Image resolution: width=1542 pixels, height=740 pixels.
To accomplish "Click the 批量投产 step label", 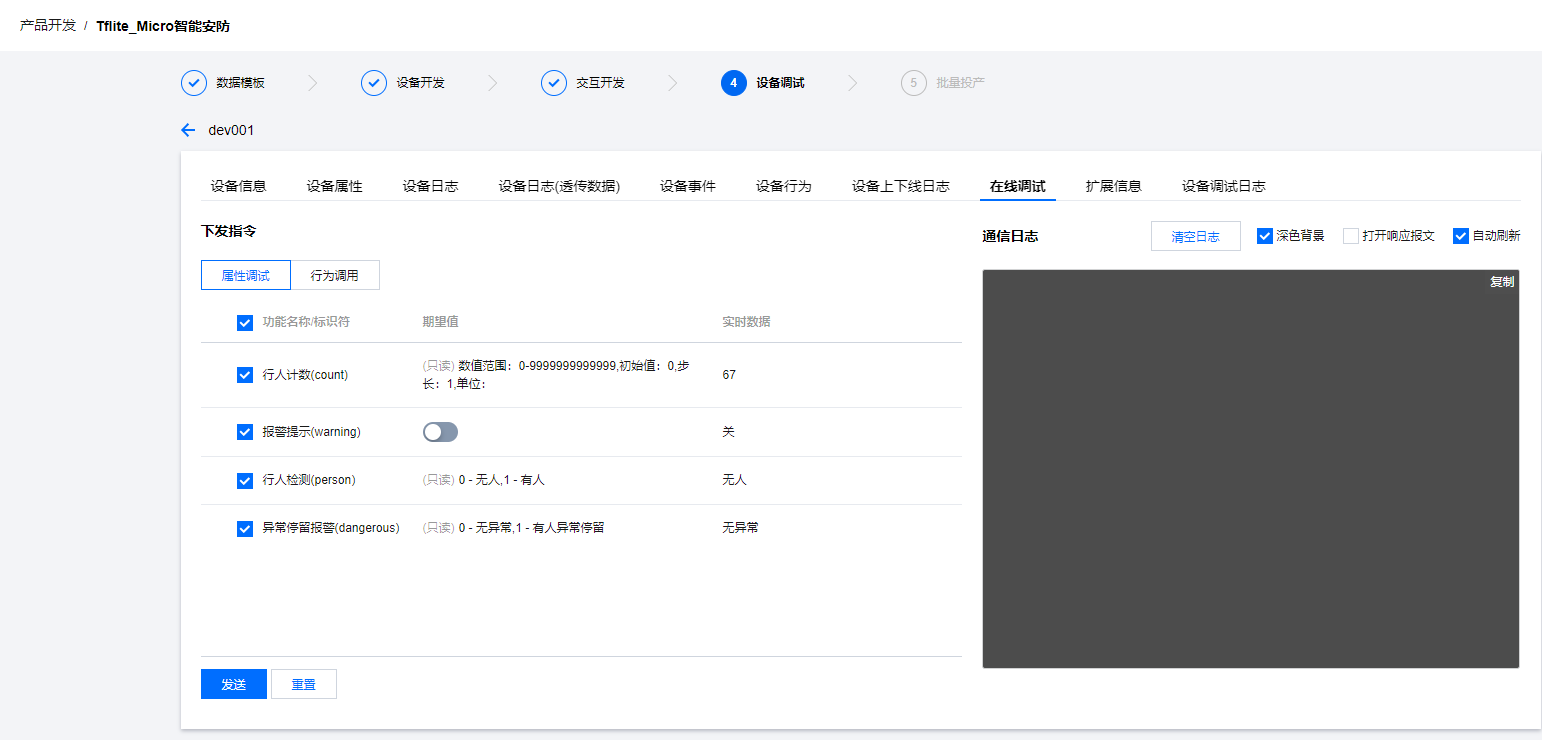I will click(961, 83).
